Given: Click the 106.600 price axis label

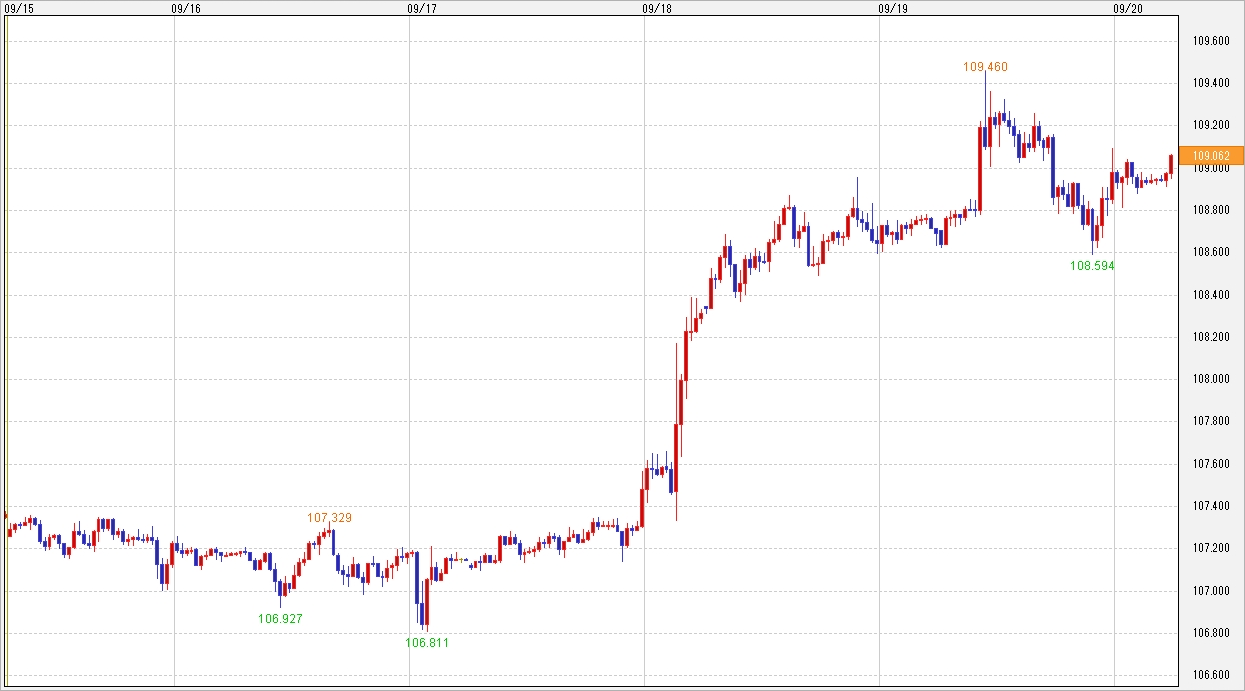Looking at the screenshot, I should 1211,675.
